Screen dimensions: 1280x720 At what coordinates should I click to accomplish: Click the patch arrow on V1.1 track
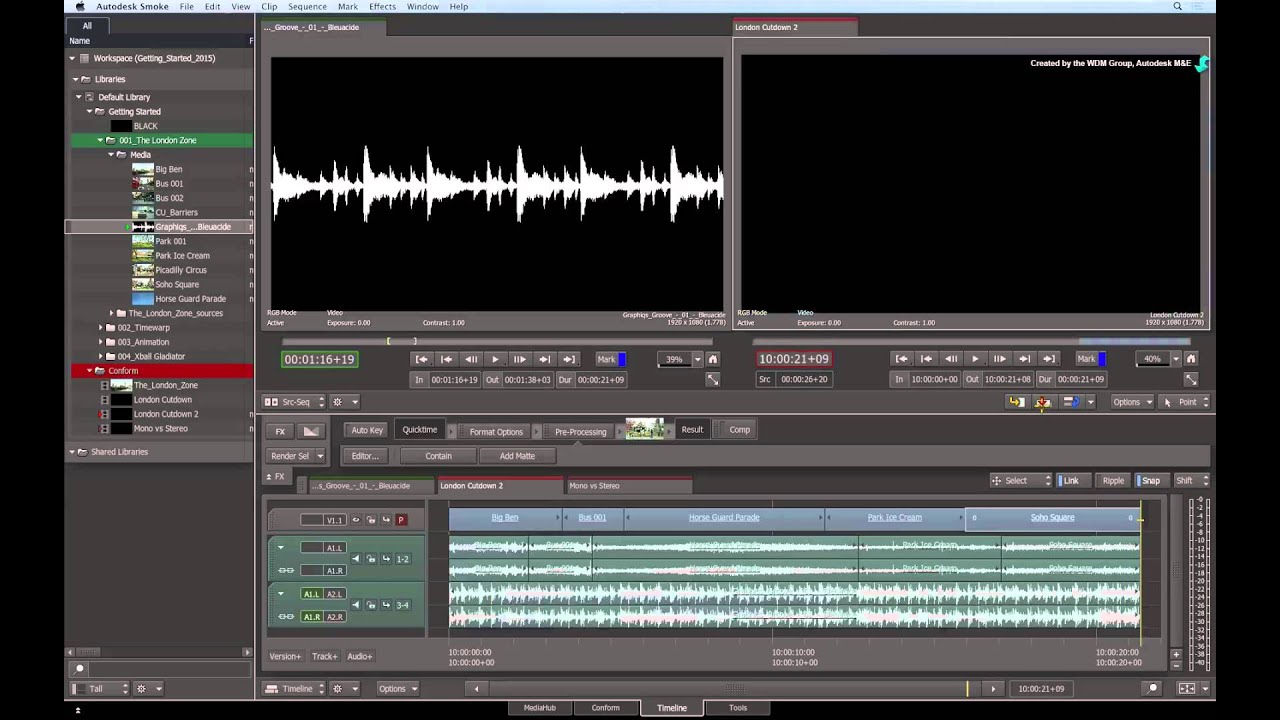[x=386, y=520]
